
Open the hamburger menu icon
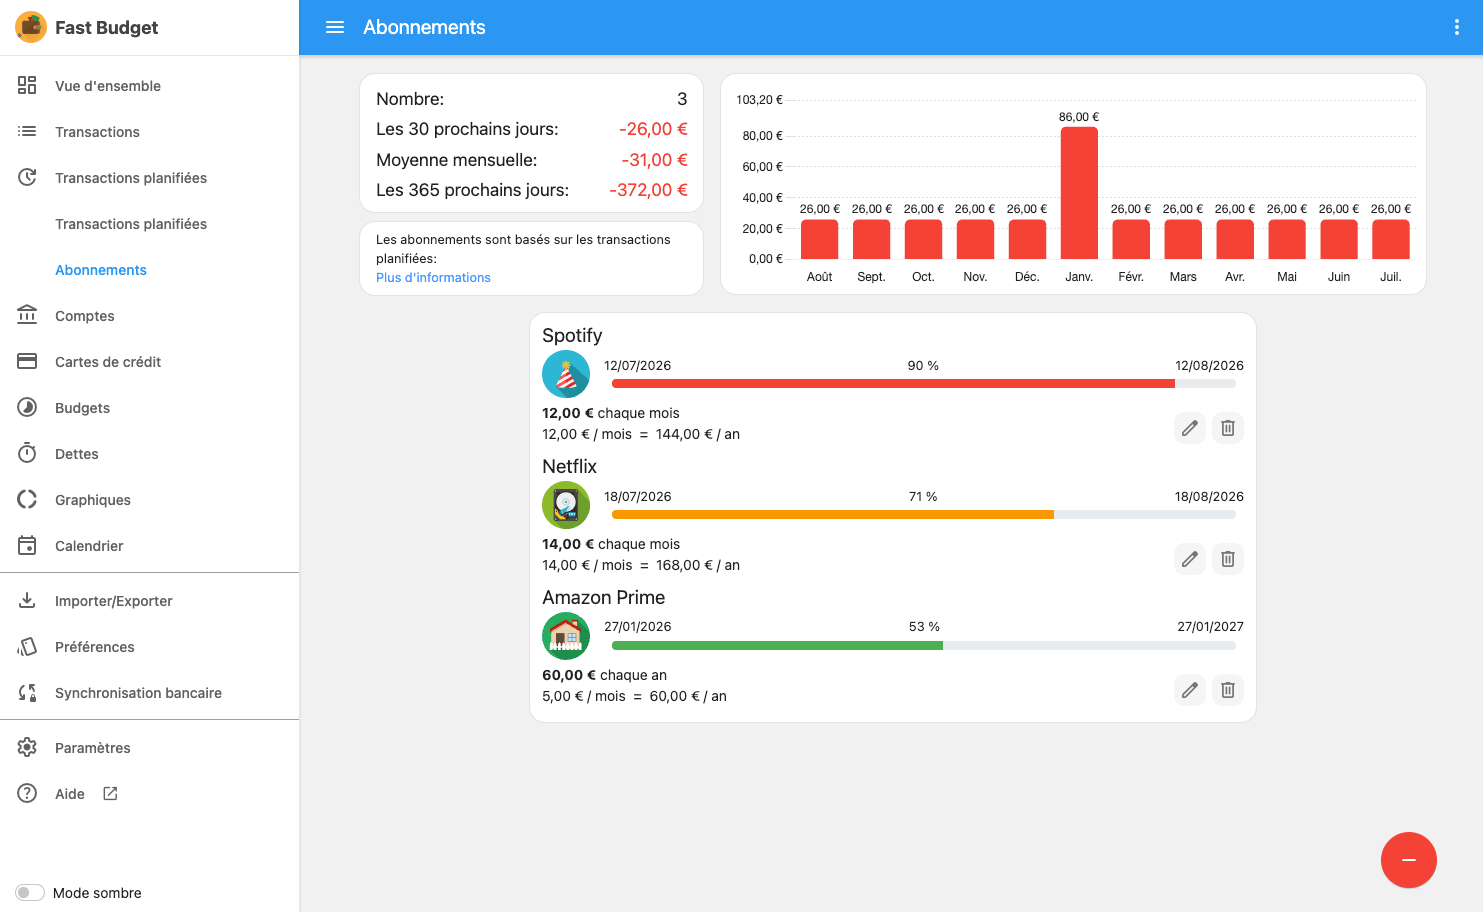pyautogui.click(x=335, y=27)
